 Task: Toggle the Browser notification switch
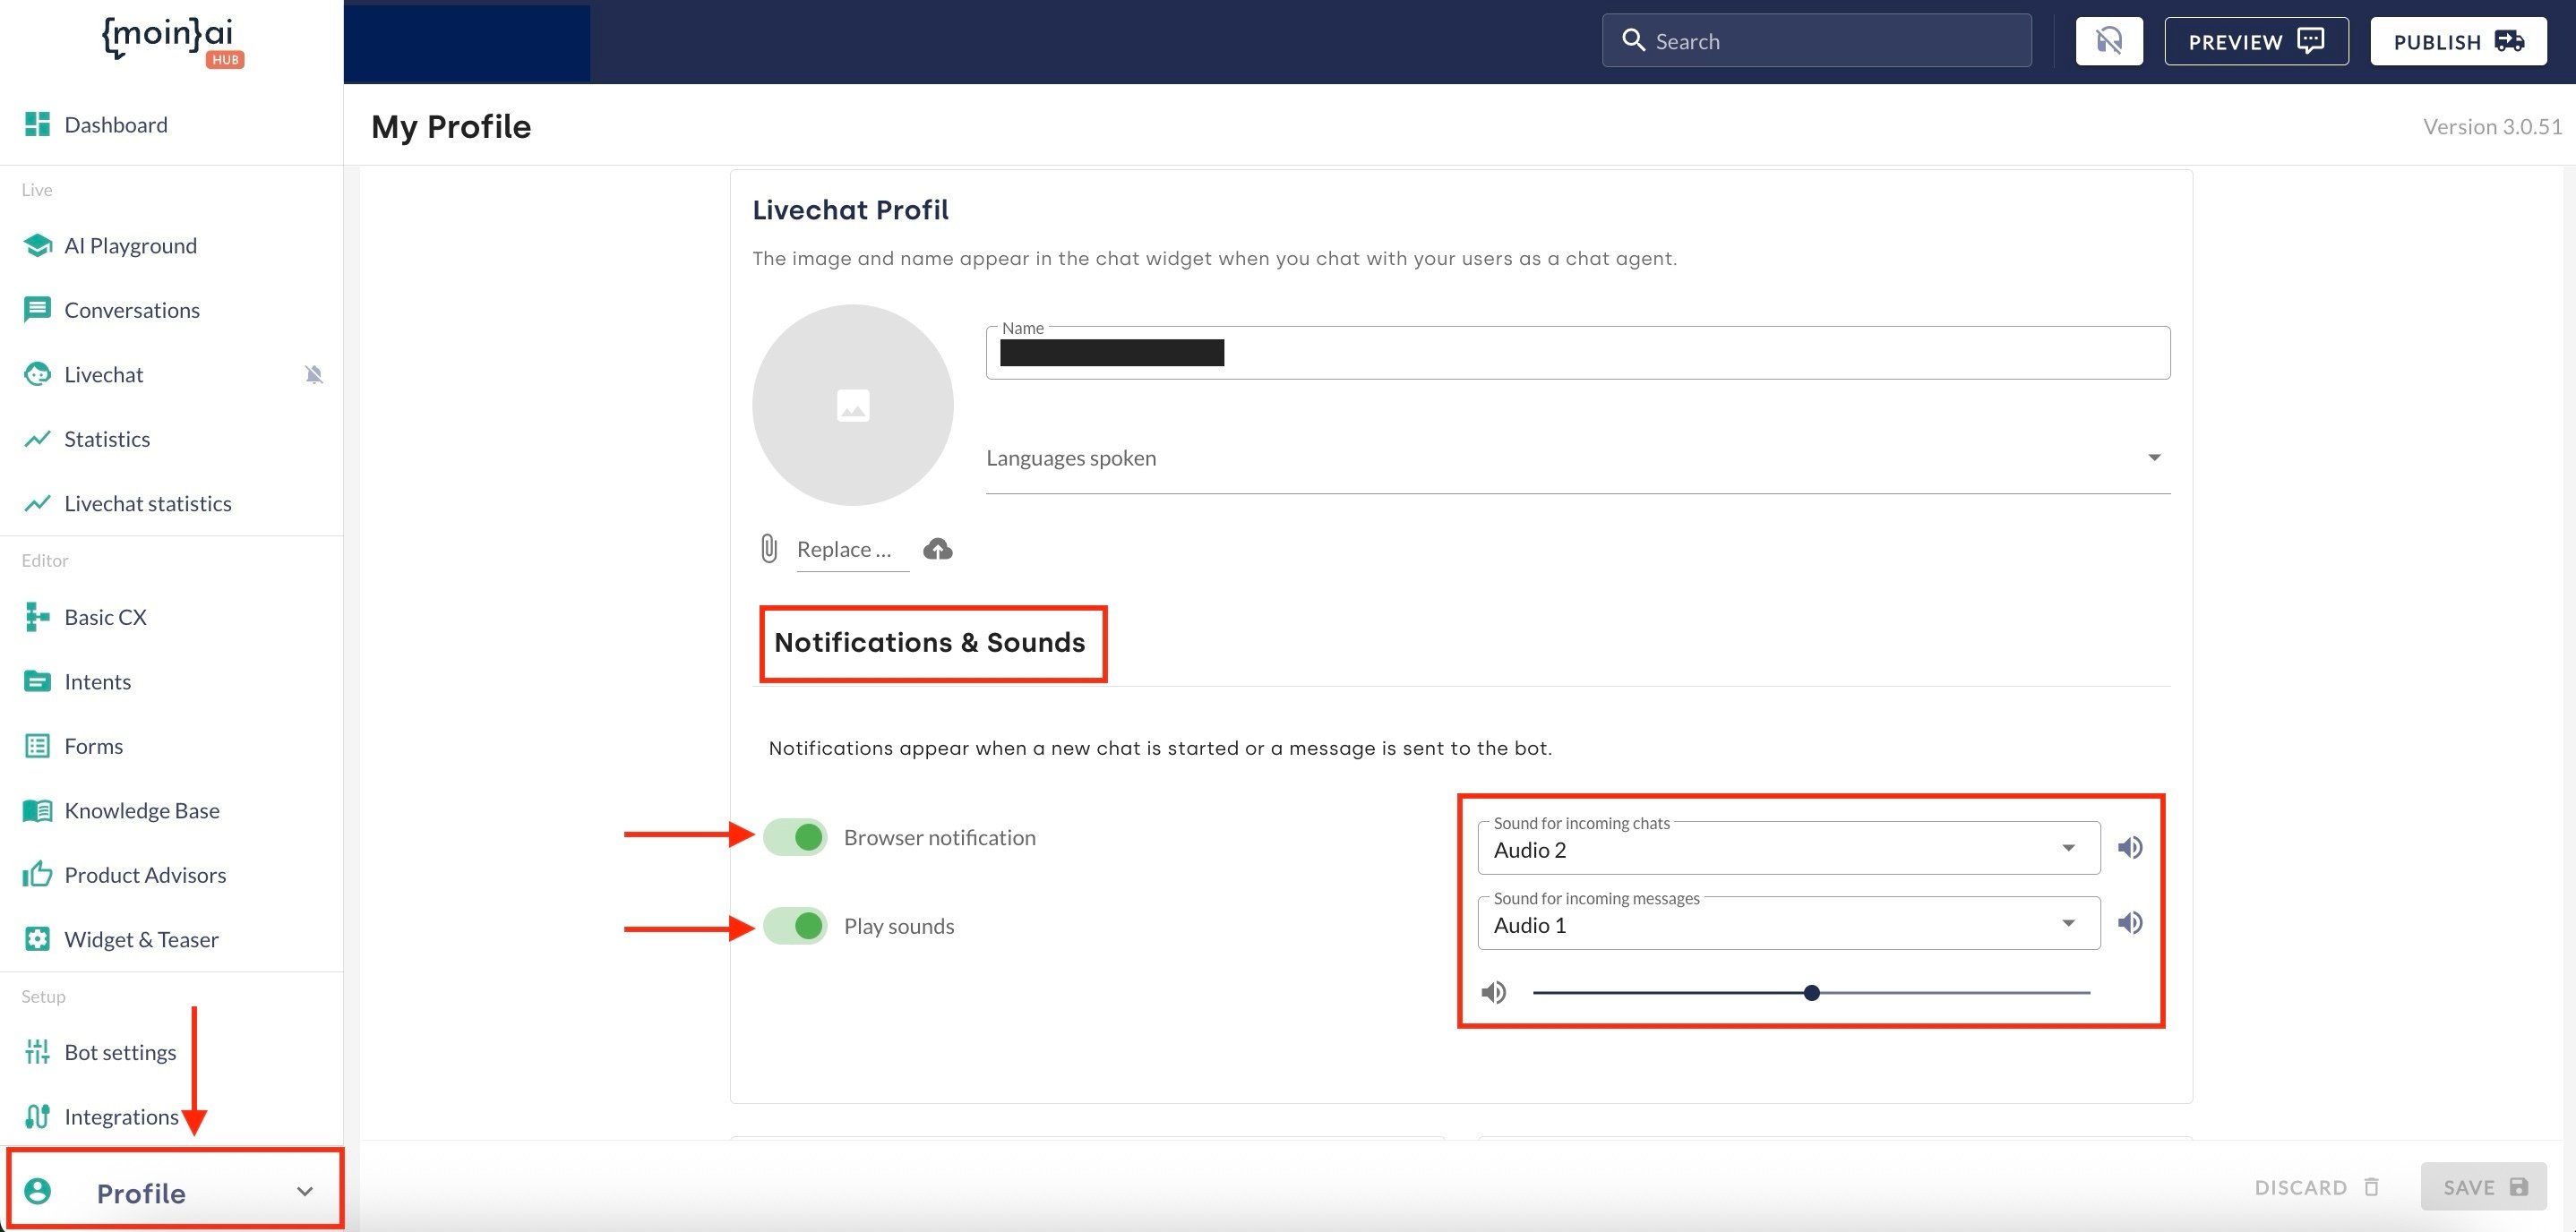coord(795,837)
